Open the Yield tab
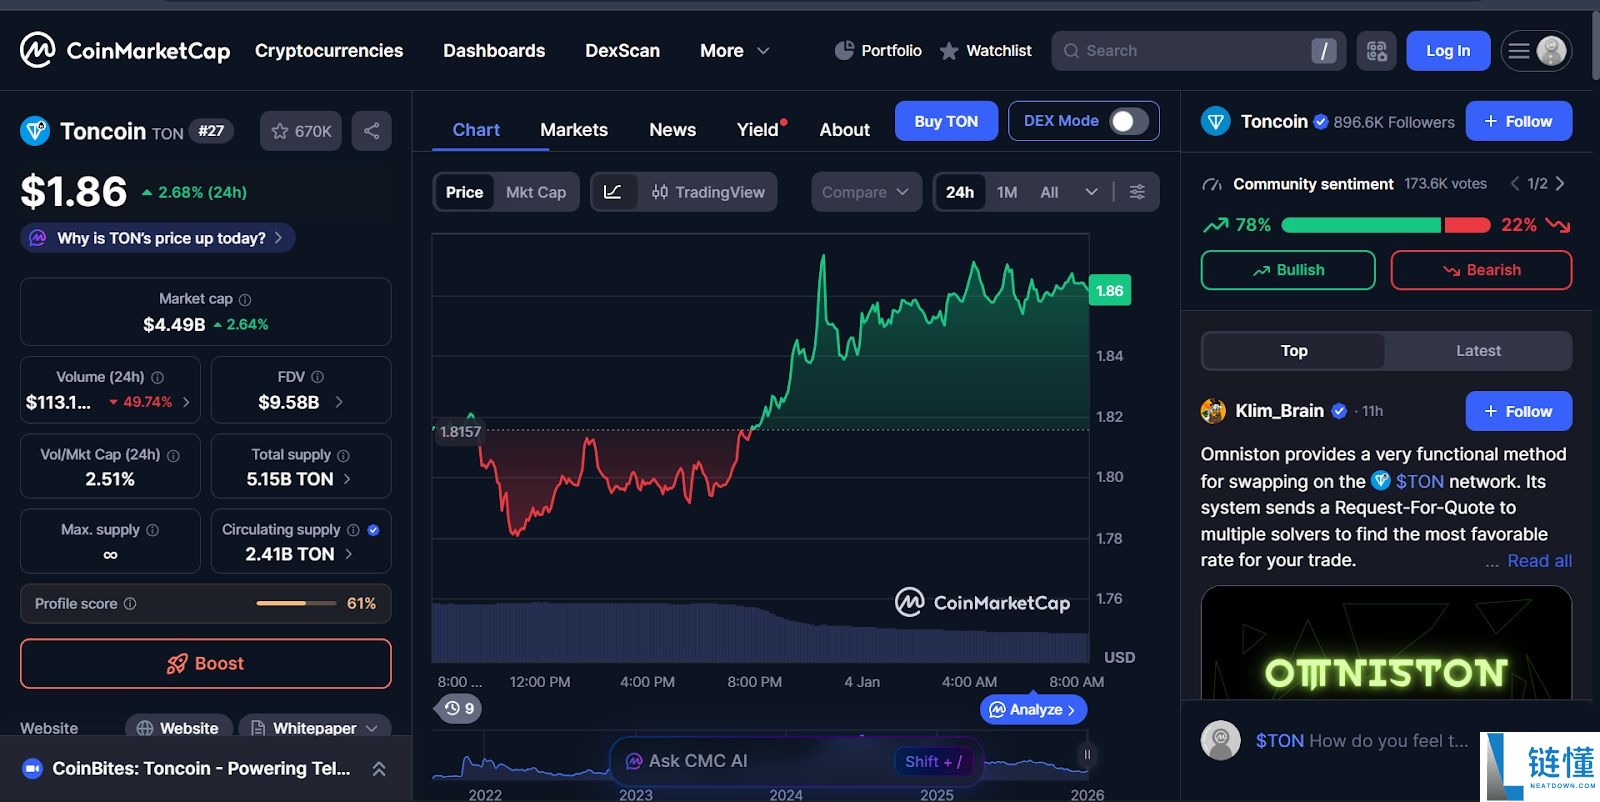The width and height of the screenshot is (1600, 802). point(758,130)
